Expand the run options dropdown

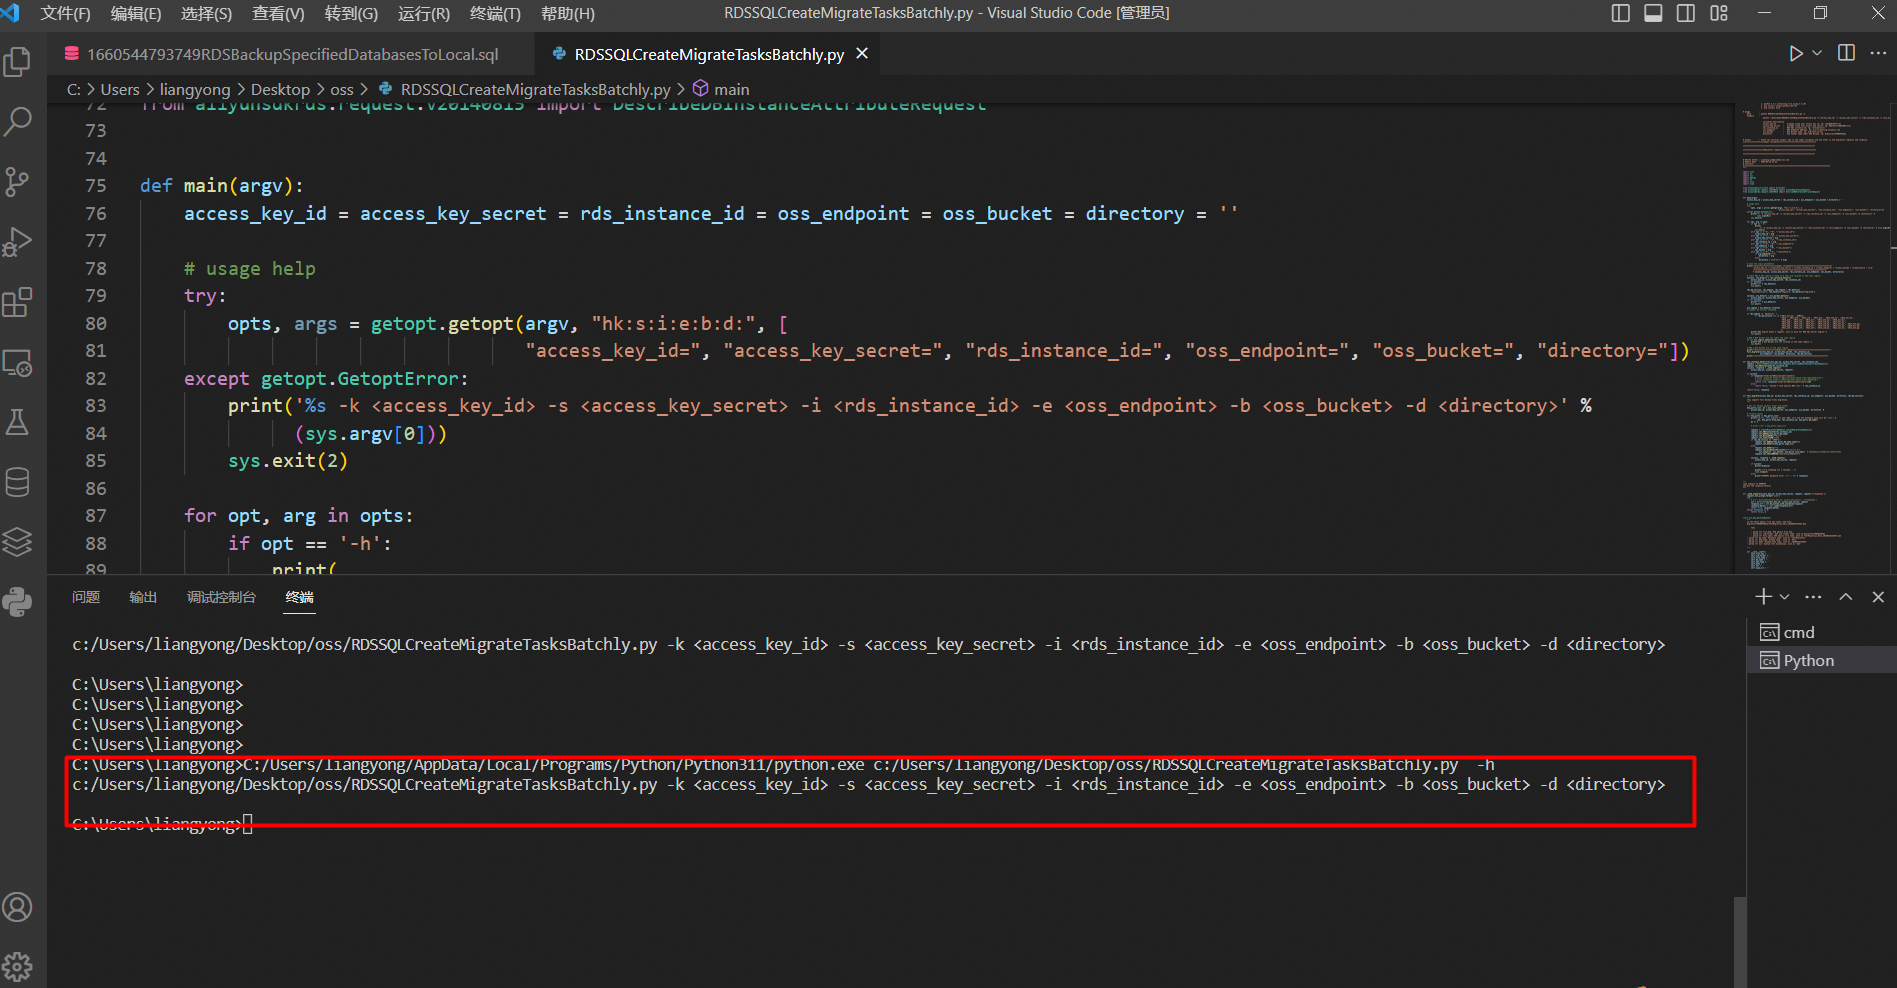1817,53
